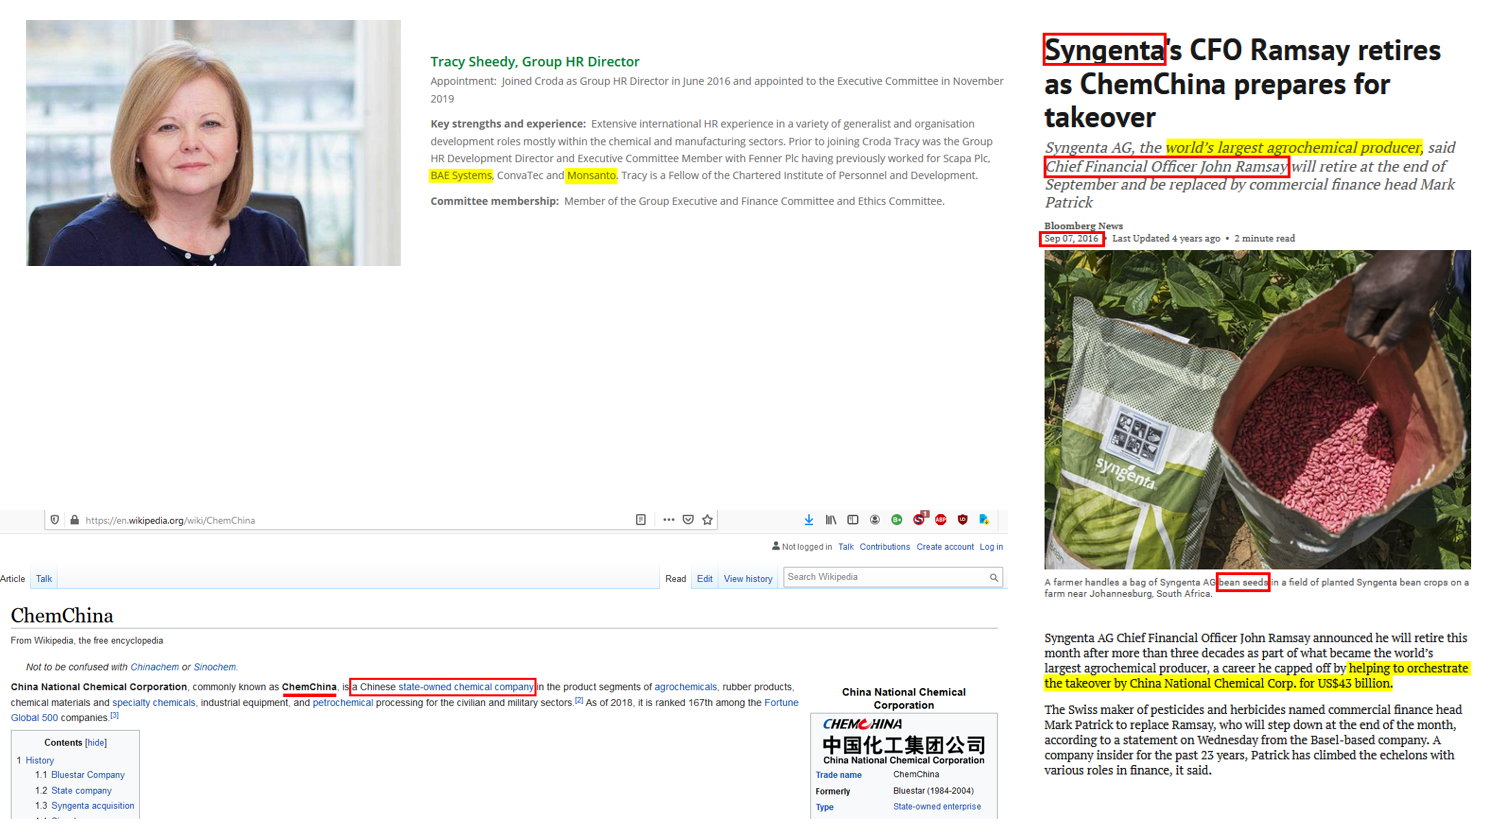Viewport: 1487px width, 840px height.
Task: Click the padlock site security icon
Action: [x=74, y=520]
